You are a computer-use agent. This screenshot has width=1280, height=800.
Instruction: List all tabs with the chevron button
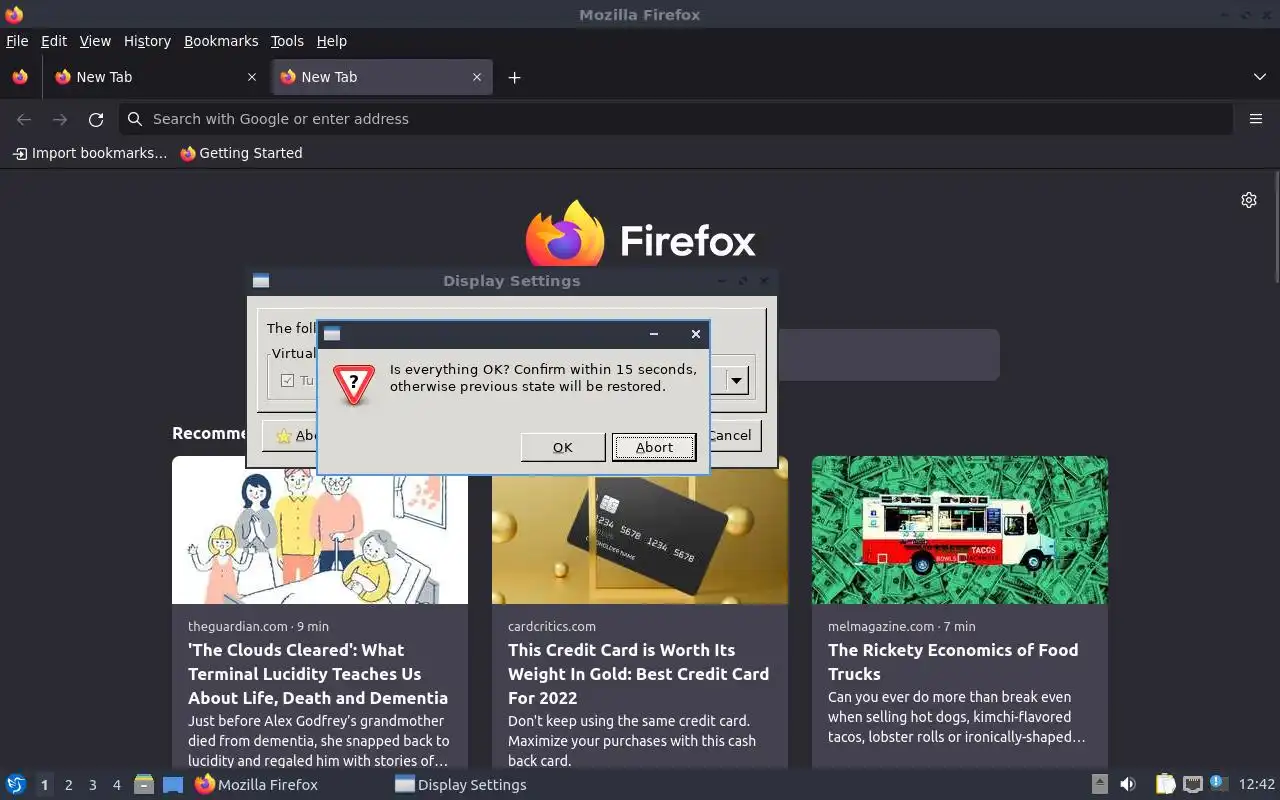[1260, 77]
